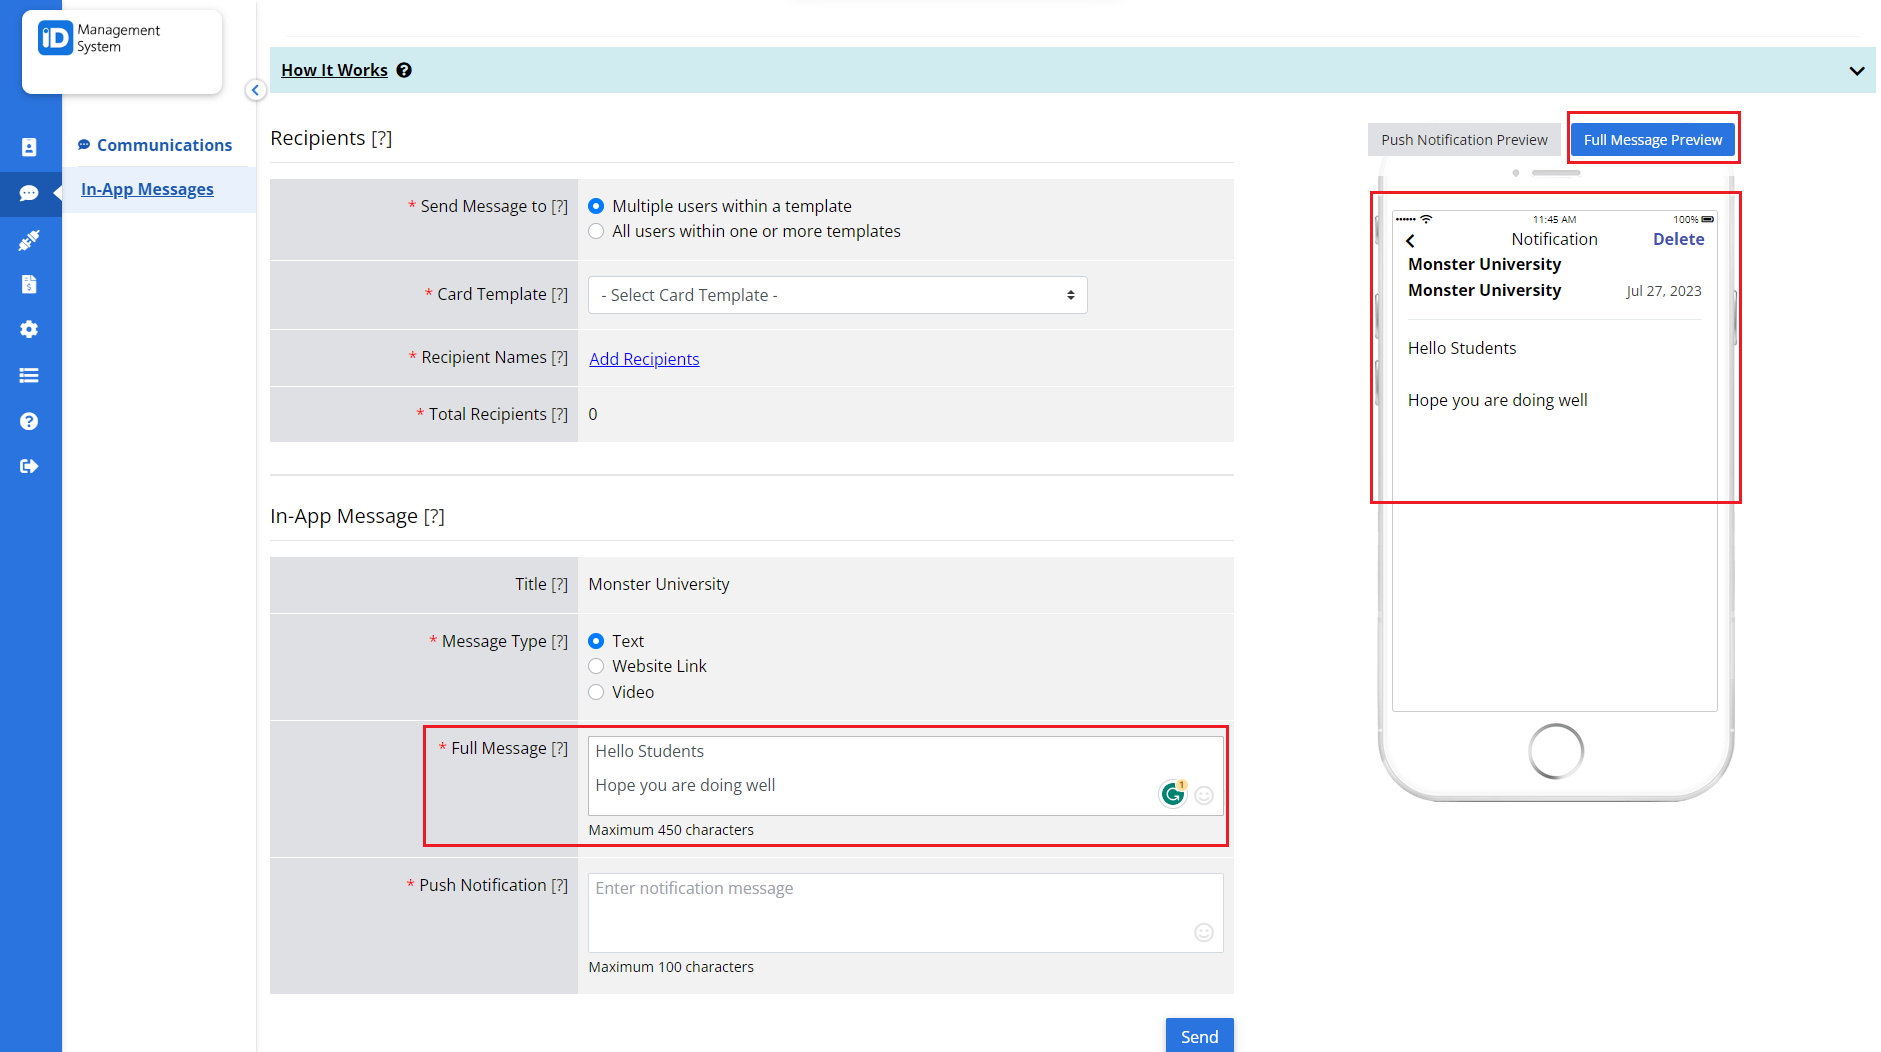
Task: Open emoji picker in Full Message box
Action: coord(1204,795)
